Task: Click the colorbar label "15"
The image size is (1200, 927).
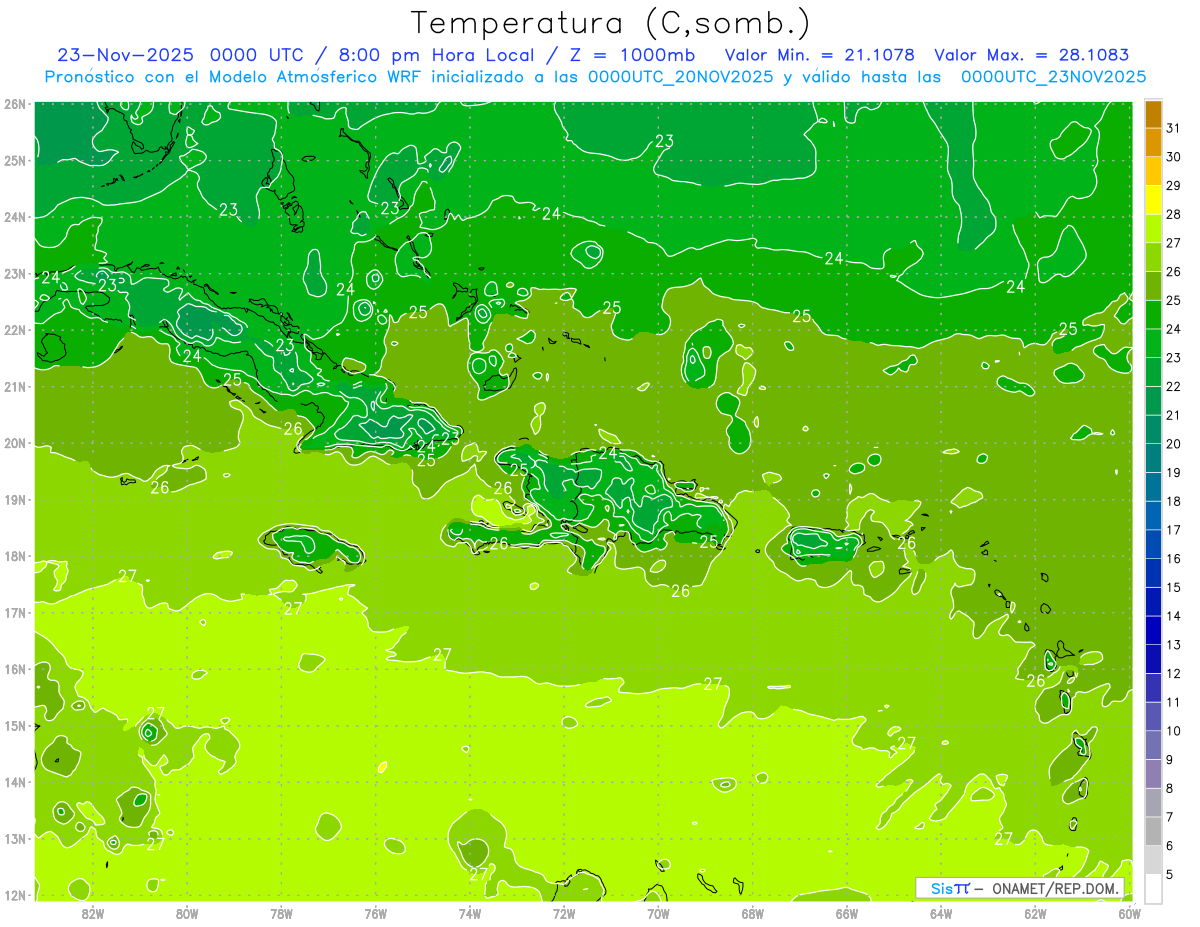Action: click(1174, 587)
